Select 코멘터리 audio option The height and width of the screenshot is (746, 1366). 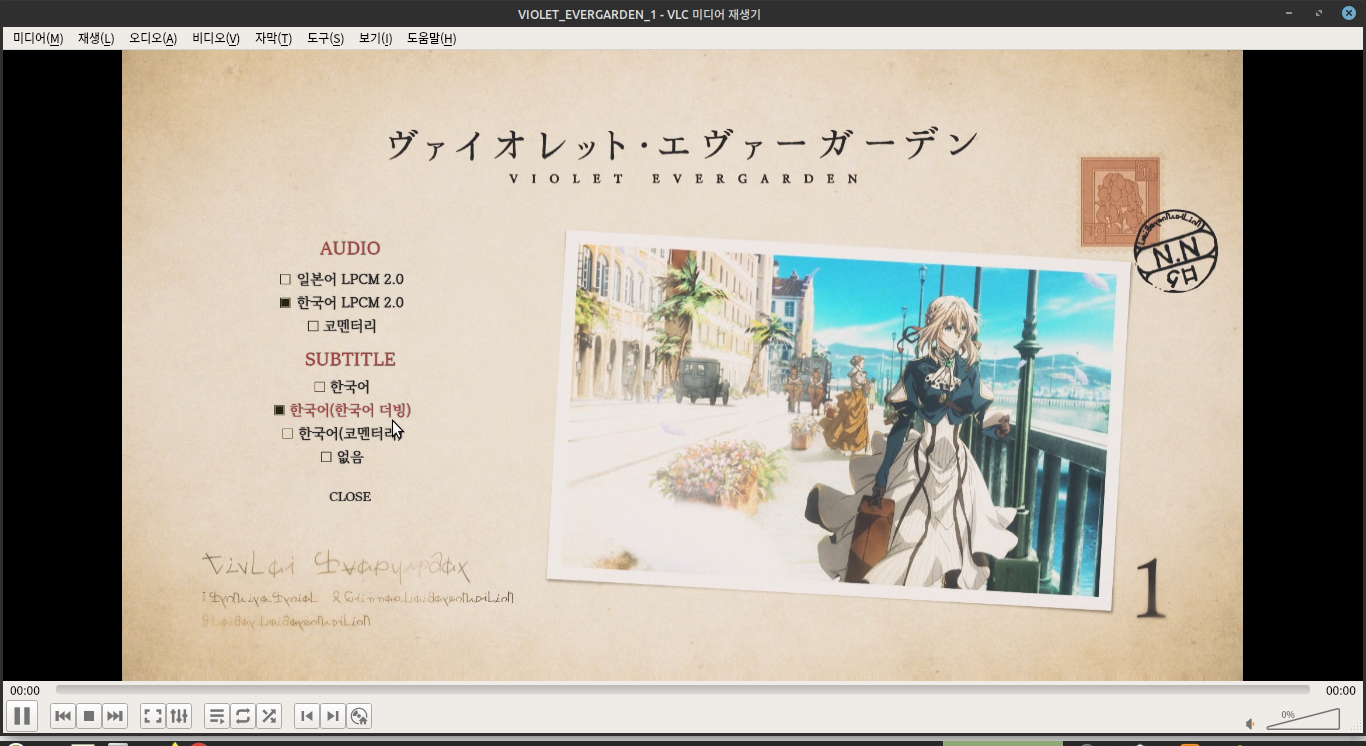342,326
